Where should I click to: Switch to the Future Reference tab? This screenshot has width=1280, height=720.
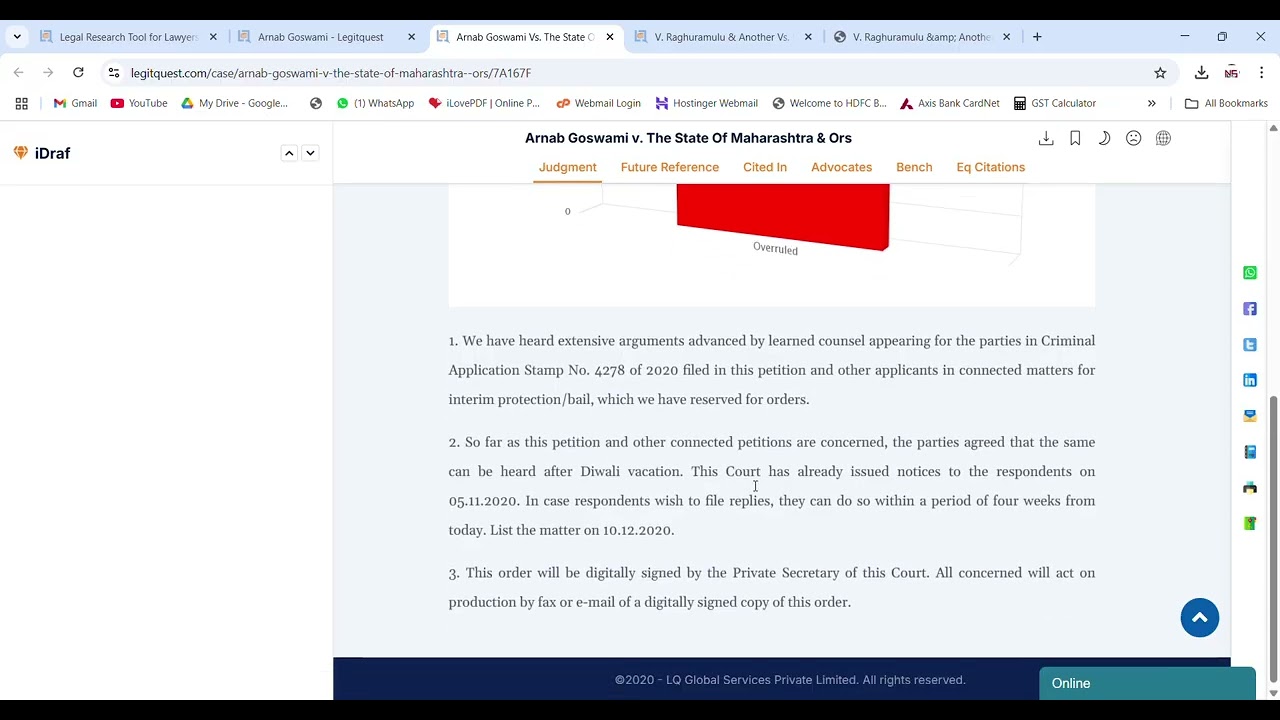[x=670, y=167]
